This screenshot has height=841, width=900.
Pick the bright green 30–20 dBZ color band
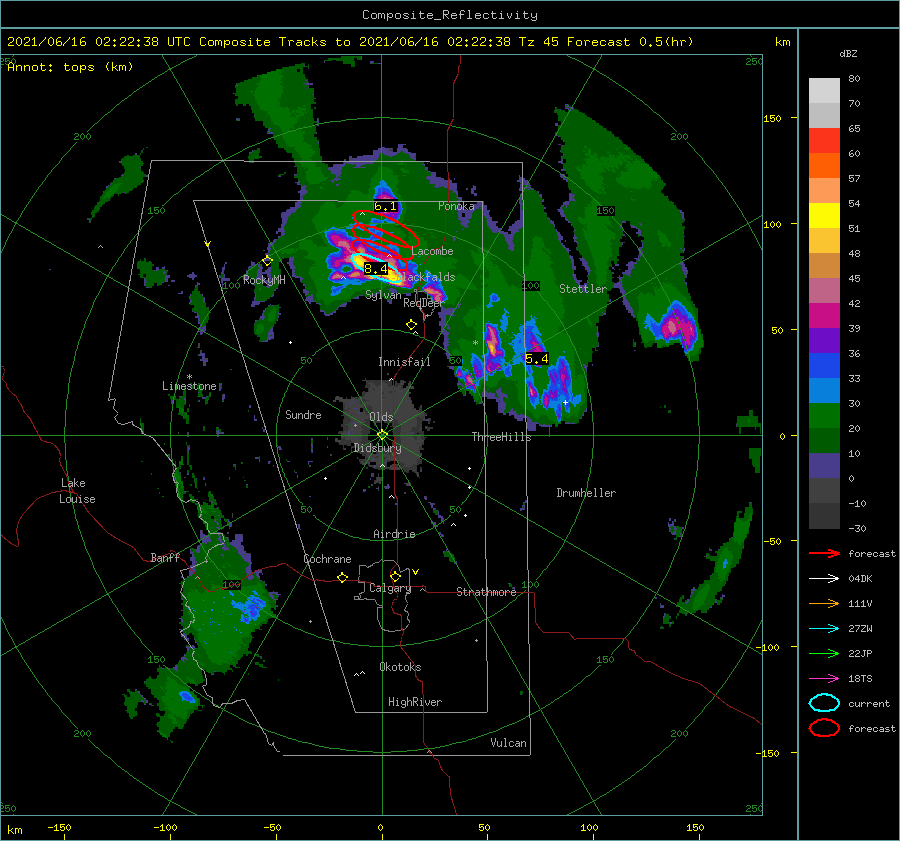coord(824,416)
